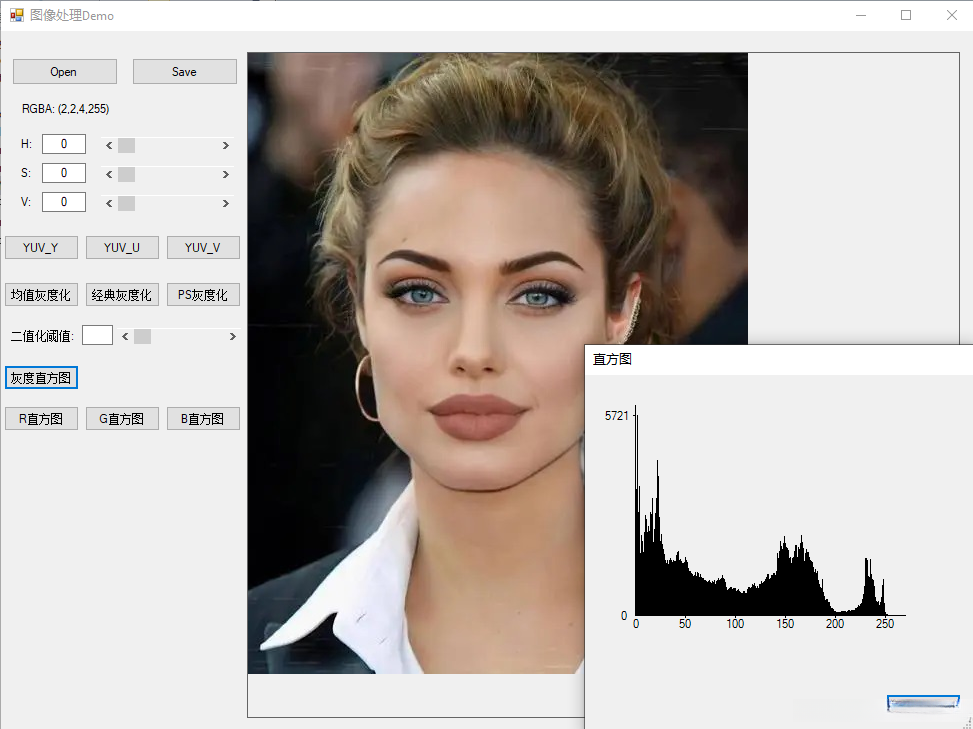The width and height of the screenshot is (973, 729).
Task: Focus the S value input field
Action: tap(64, 173)
